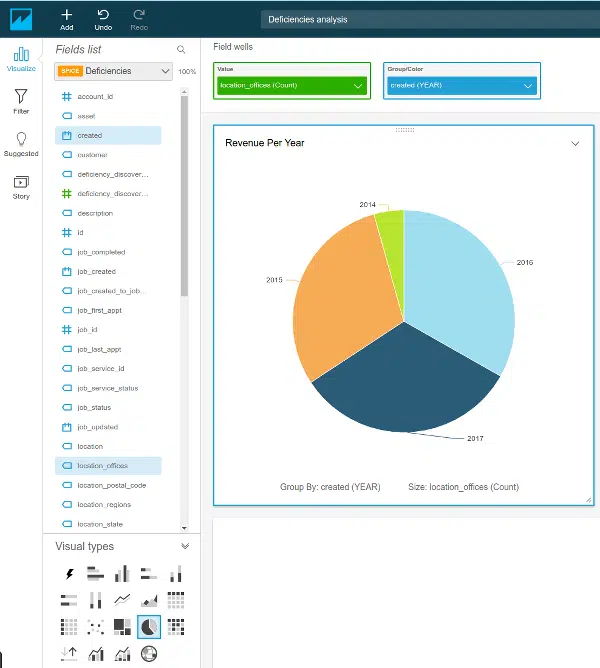This screenshot has width=600, height=668.
Task: Pick the scatter plot visual type
Action: (x=95, y=627)
